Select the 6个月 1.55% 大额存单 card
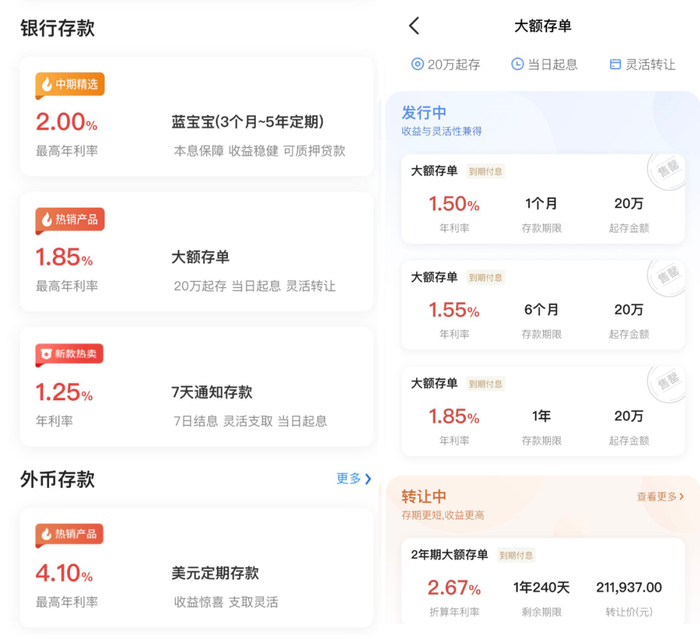Image resolution: width=700 pixels, height=639 pixels. (x=542, y=305)
